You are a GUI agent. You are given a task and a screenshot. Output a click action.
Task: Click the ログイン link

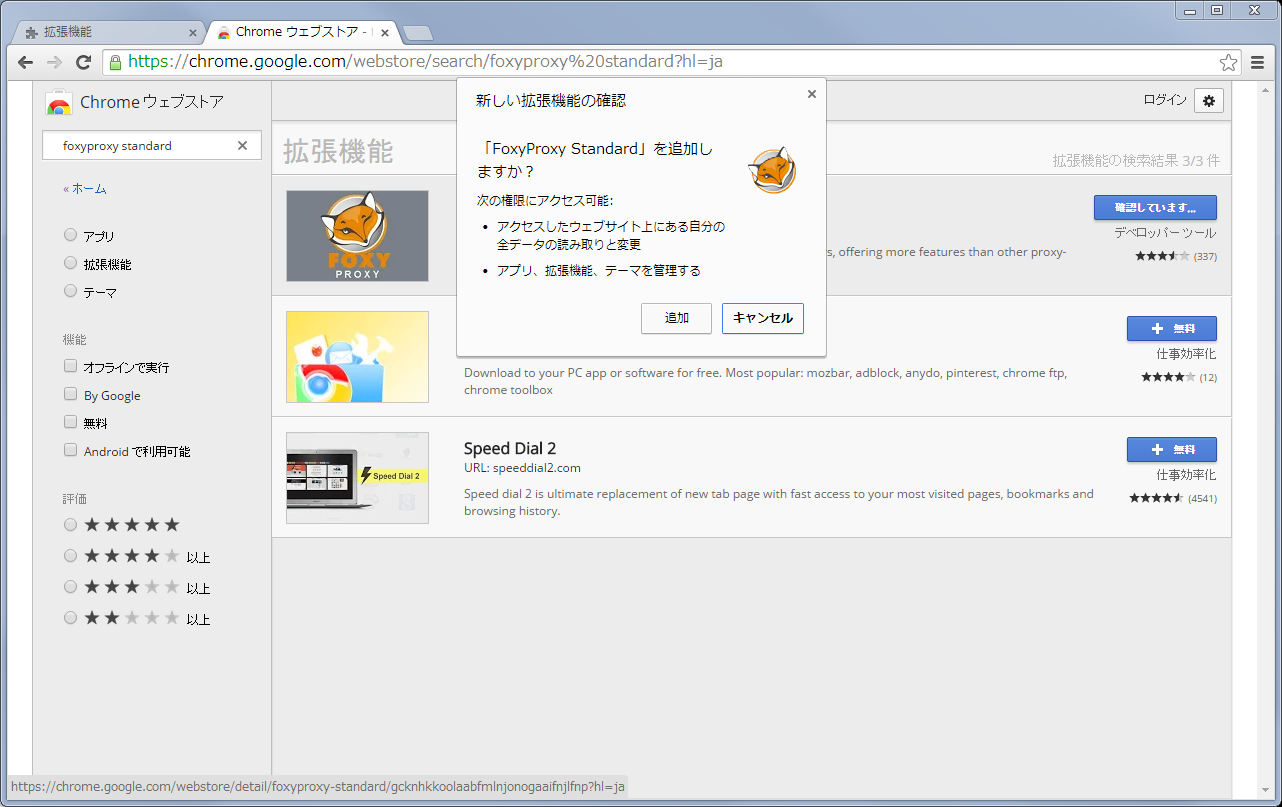point(1165,100)
